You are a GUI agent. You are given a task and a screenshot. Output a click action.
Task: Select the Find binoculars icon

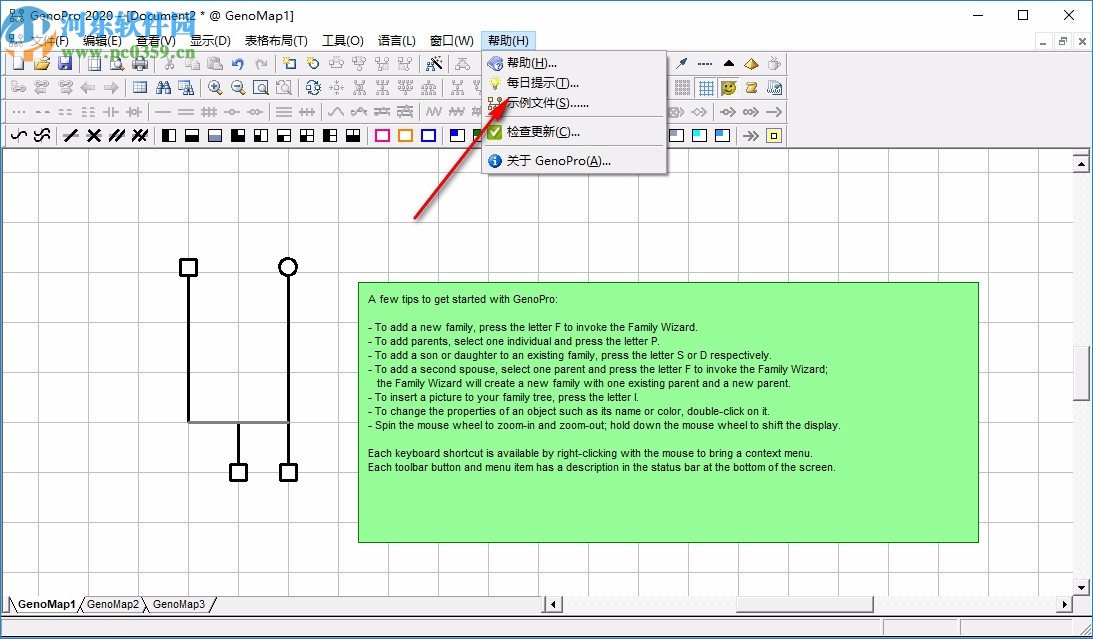click(x=163, y=86)
